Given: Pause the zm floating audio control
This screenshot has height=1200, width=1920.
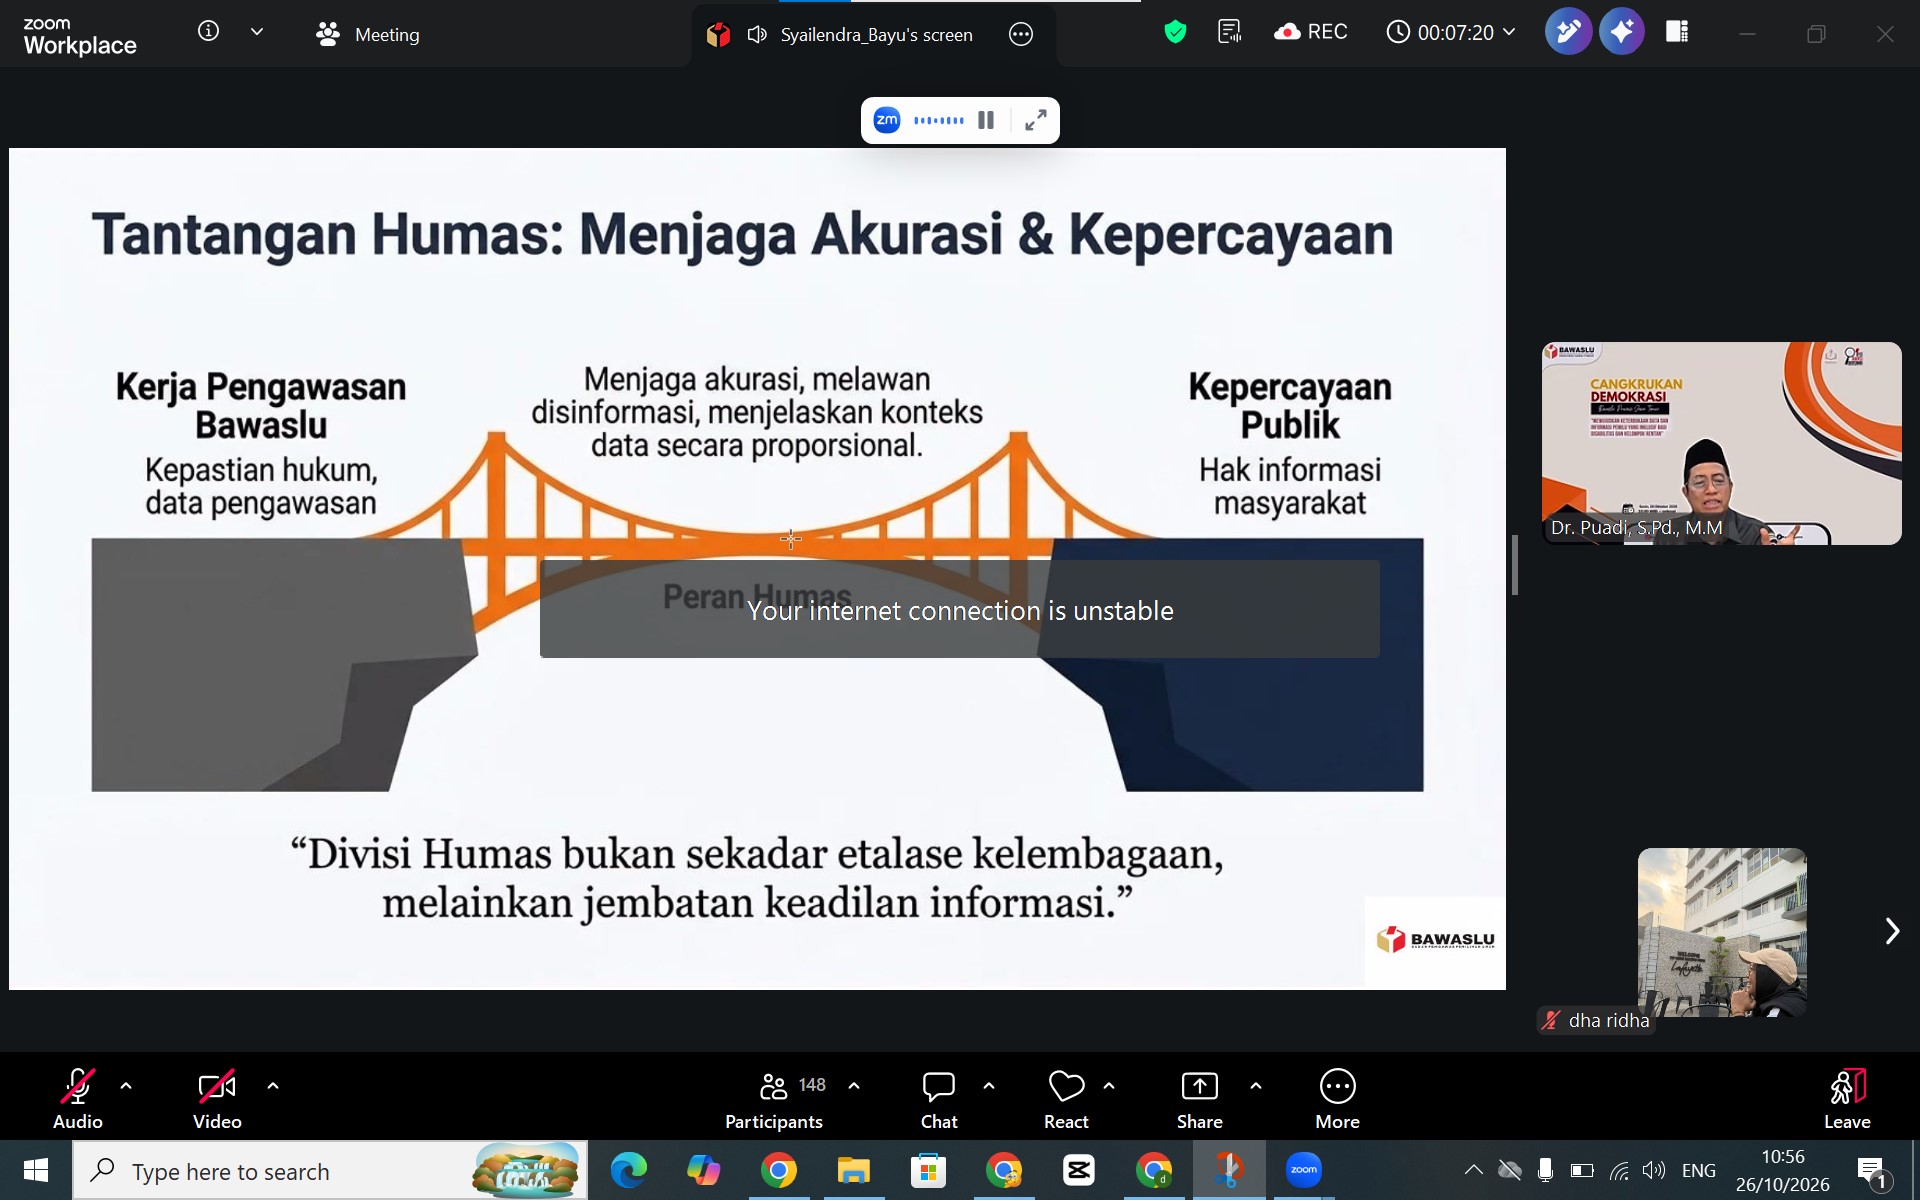Looking at the screenshot, I should point(986,120).
